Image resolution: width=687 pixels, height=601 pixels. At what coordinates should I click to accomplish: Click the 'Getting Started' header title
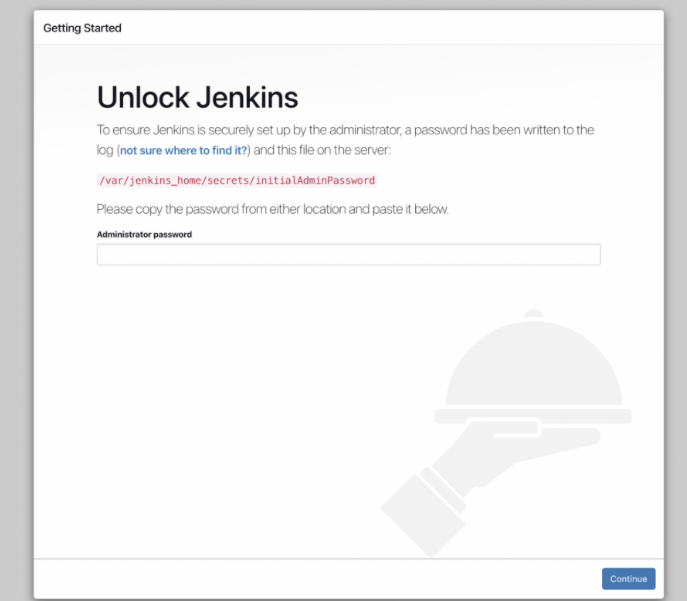click(82, 28)
